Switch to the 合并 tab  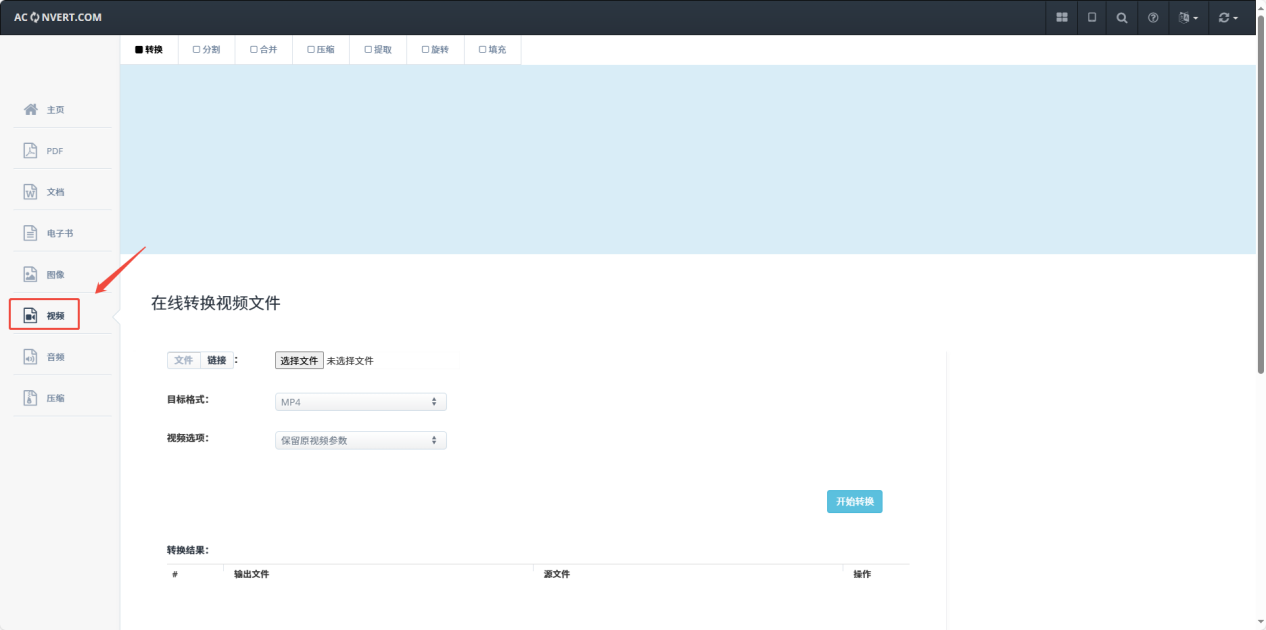[x=264, y=49]
